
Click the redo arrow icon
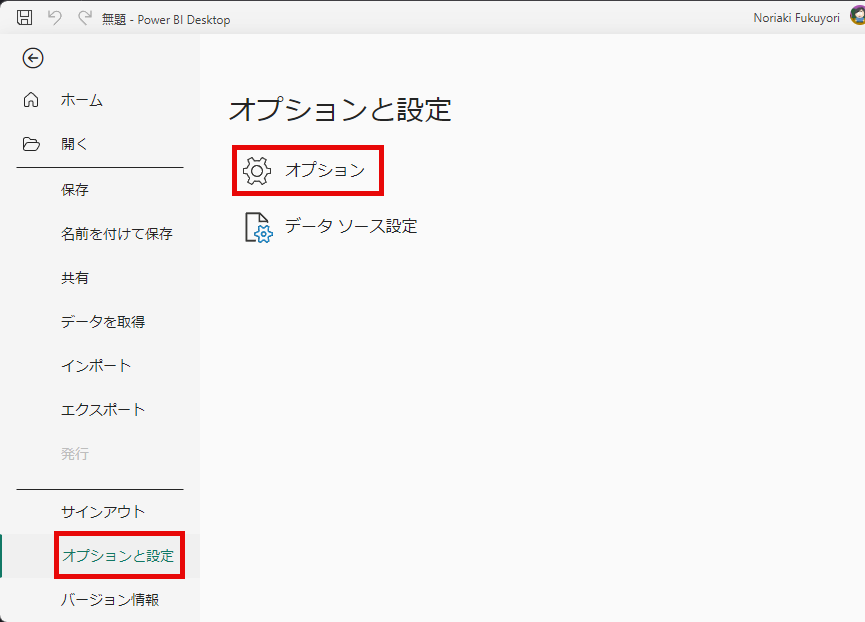[x=84, y=18]
